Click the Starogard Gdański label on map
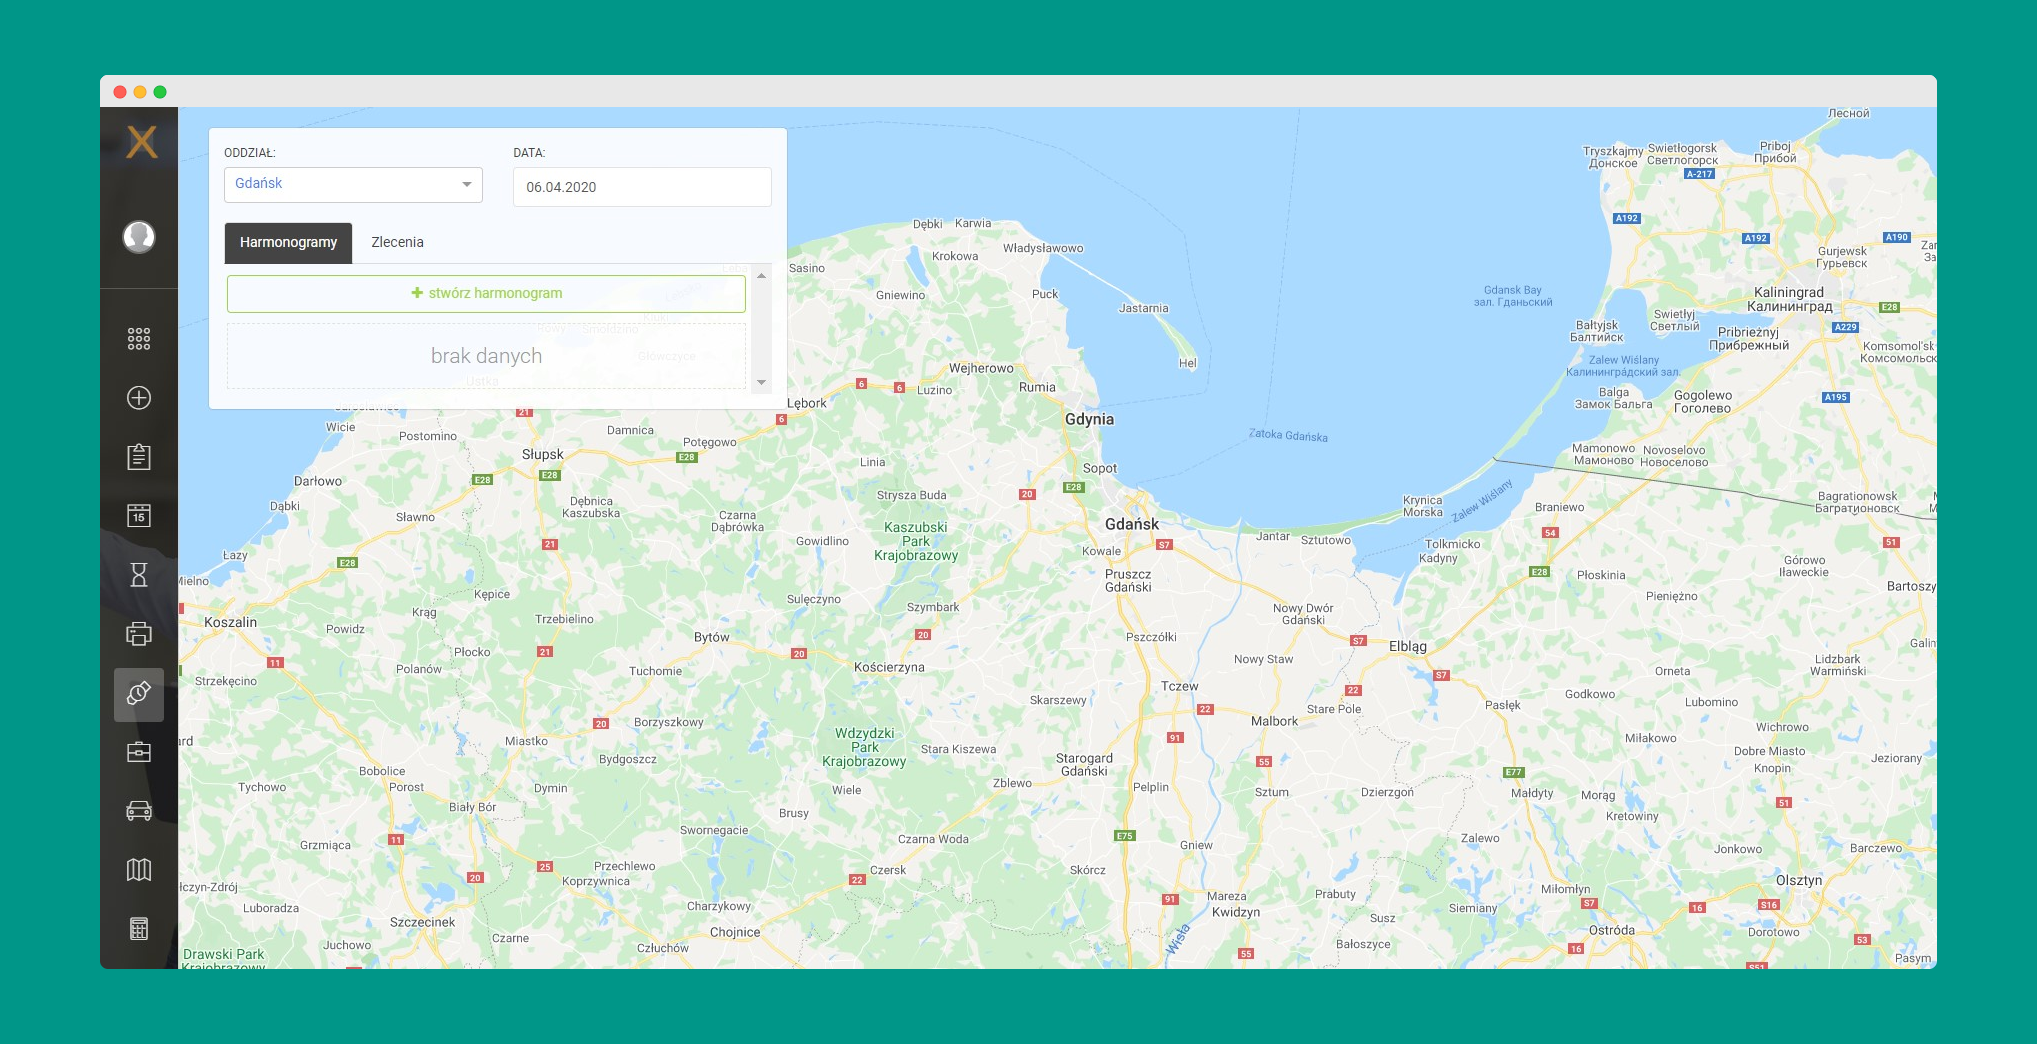 1084,765
